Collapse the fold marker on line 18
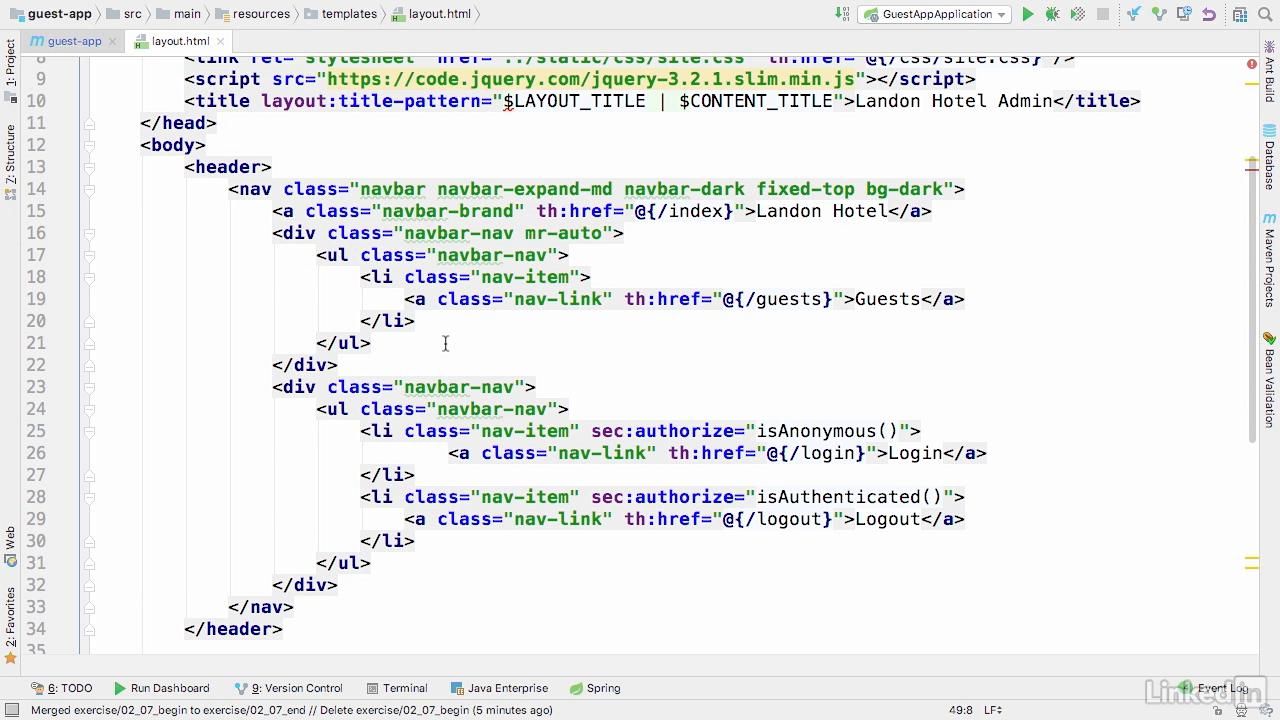Screen dimensions: 1280x720 coord(89,277)
